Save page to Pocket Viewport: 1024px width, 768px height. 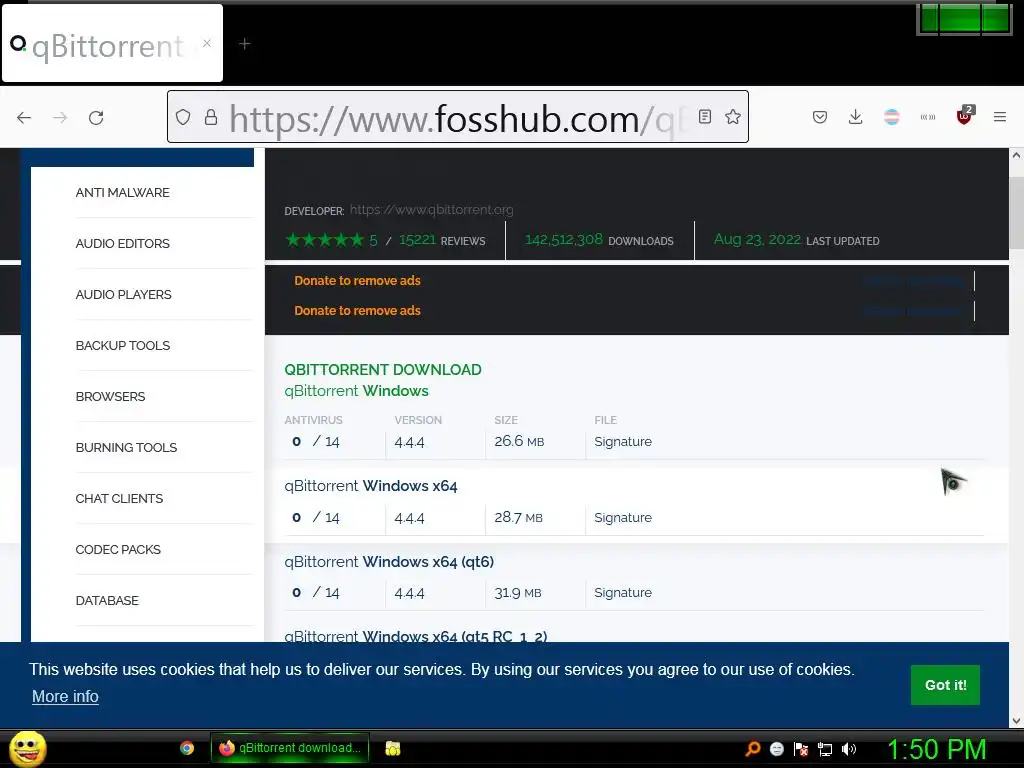(x=820, y=117)
